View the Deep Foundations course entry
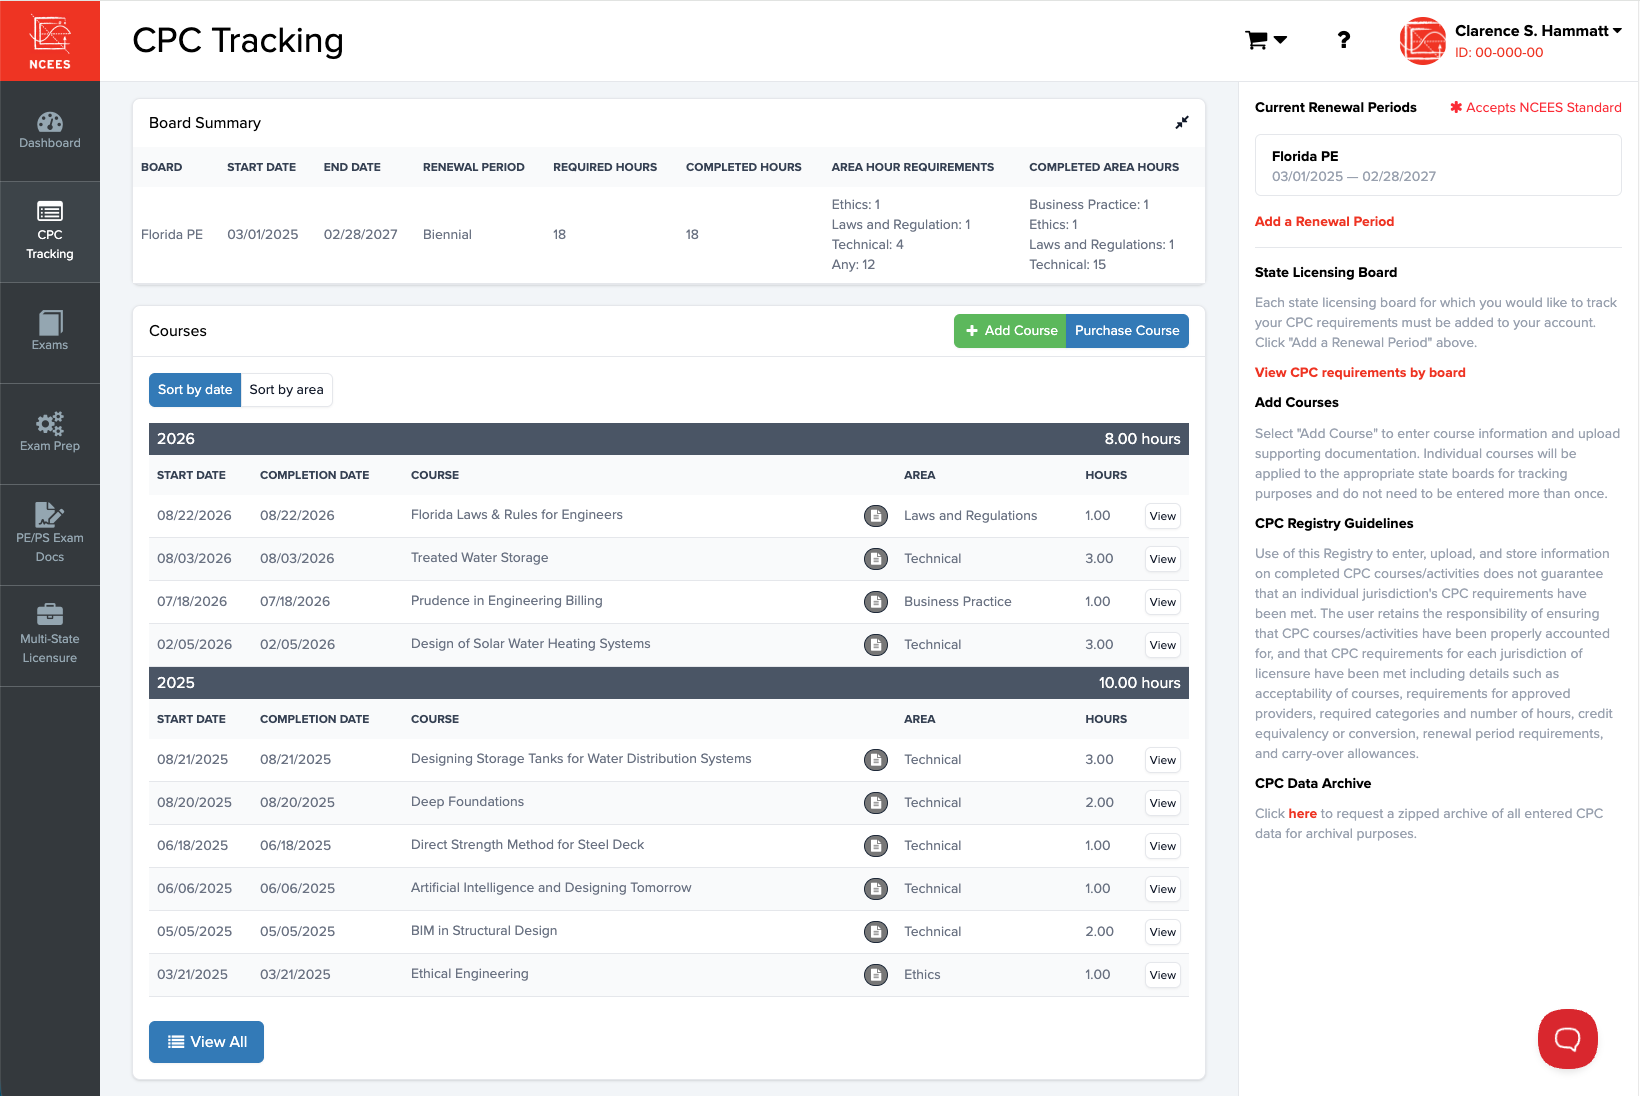 1163,803
